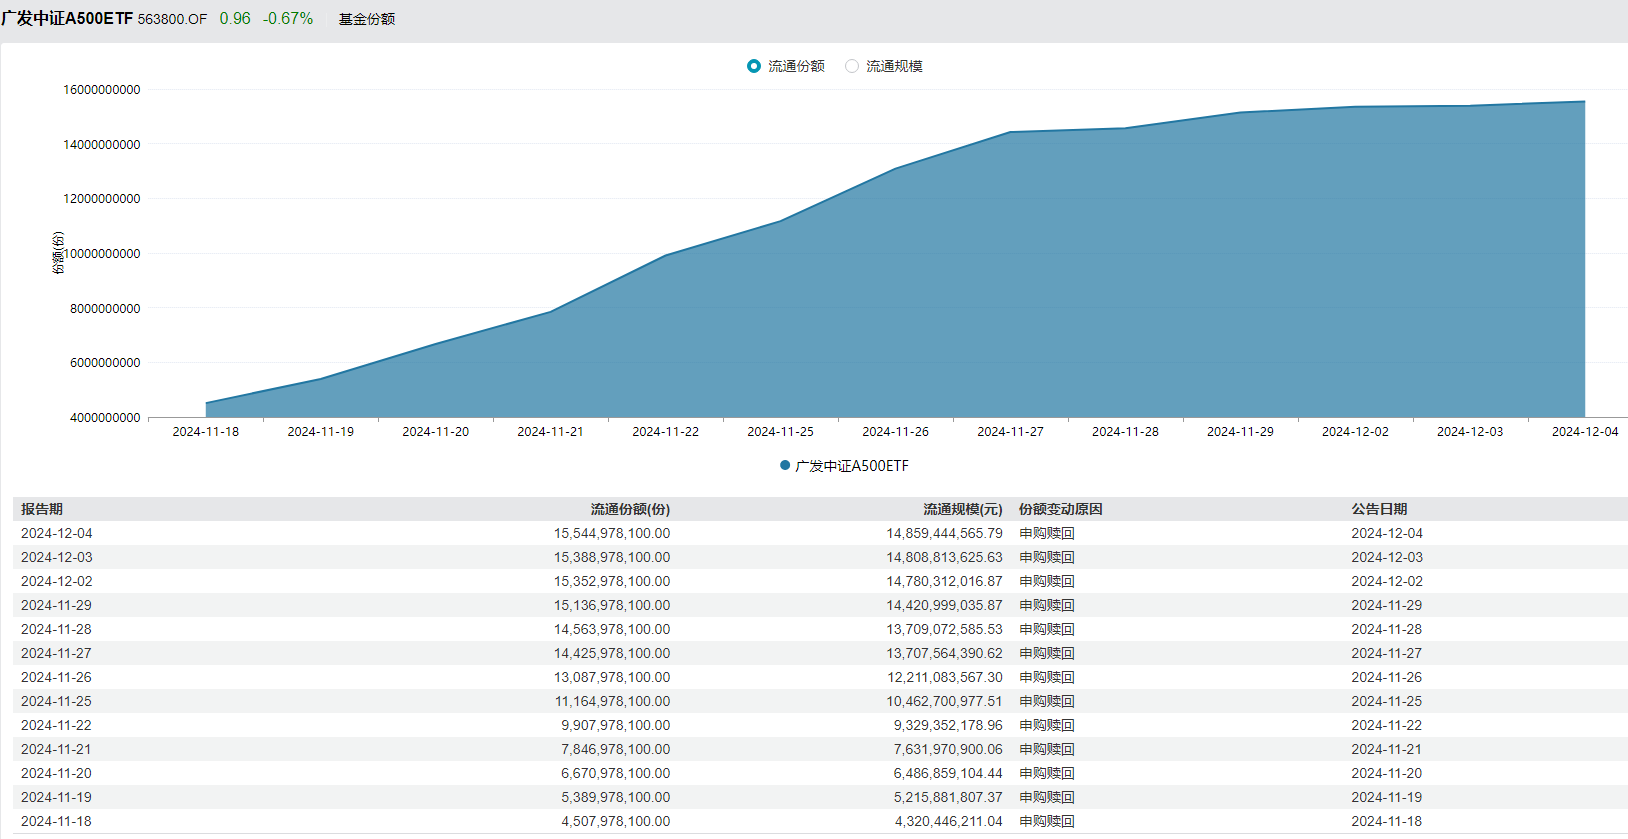Click scale value 13,707,564,390.62

coord(944,653)
